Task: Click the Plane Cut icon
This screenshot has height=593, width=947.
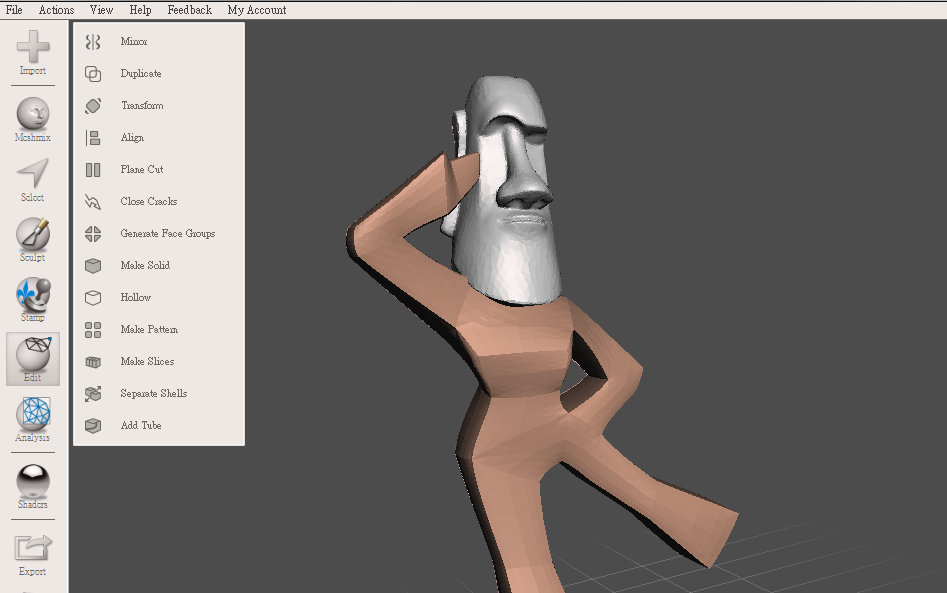Action: click(x=93, y=170)
